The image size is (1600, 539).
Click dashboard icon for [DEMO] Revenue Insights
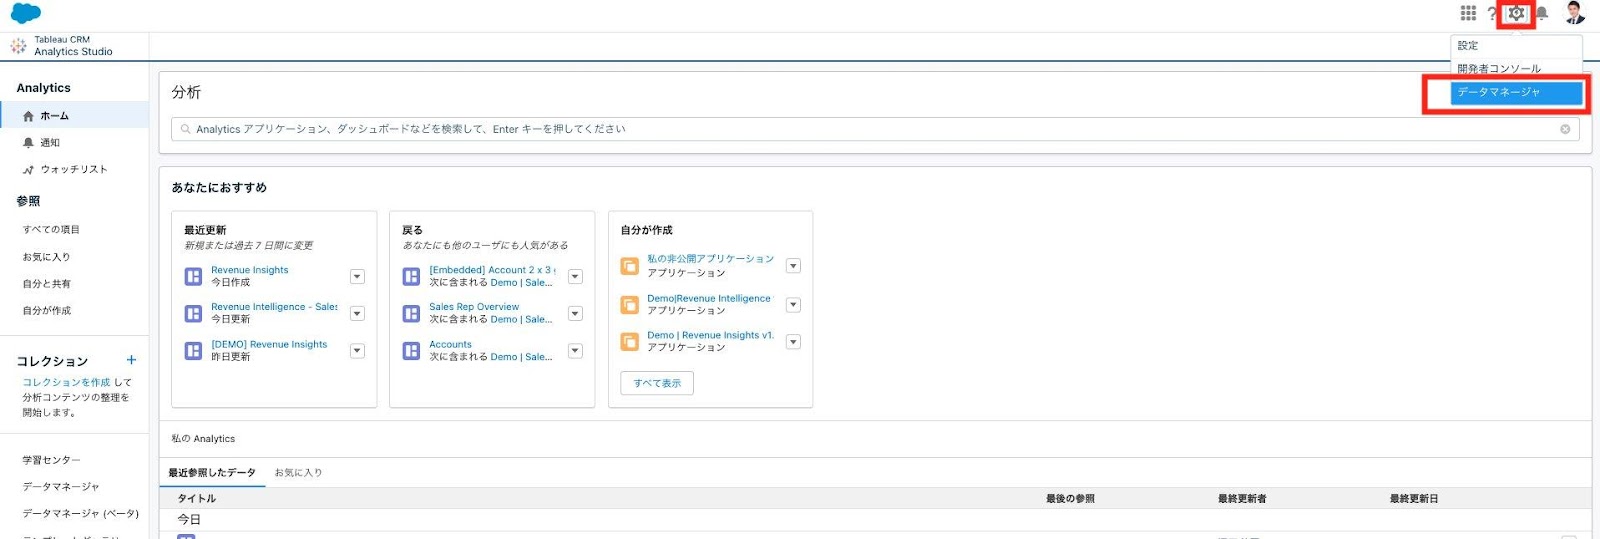pyautogui.click(x=194, y=351)
